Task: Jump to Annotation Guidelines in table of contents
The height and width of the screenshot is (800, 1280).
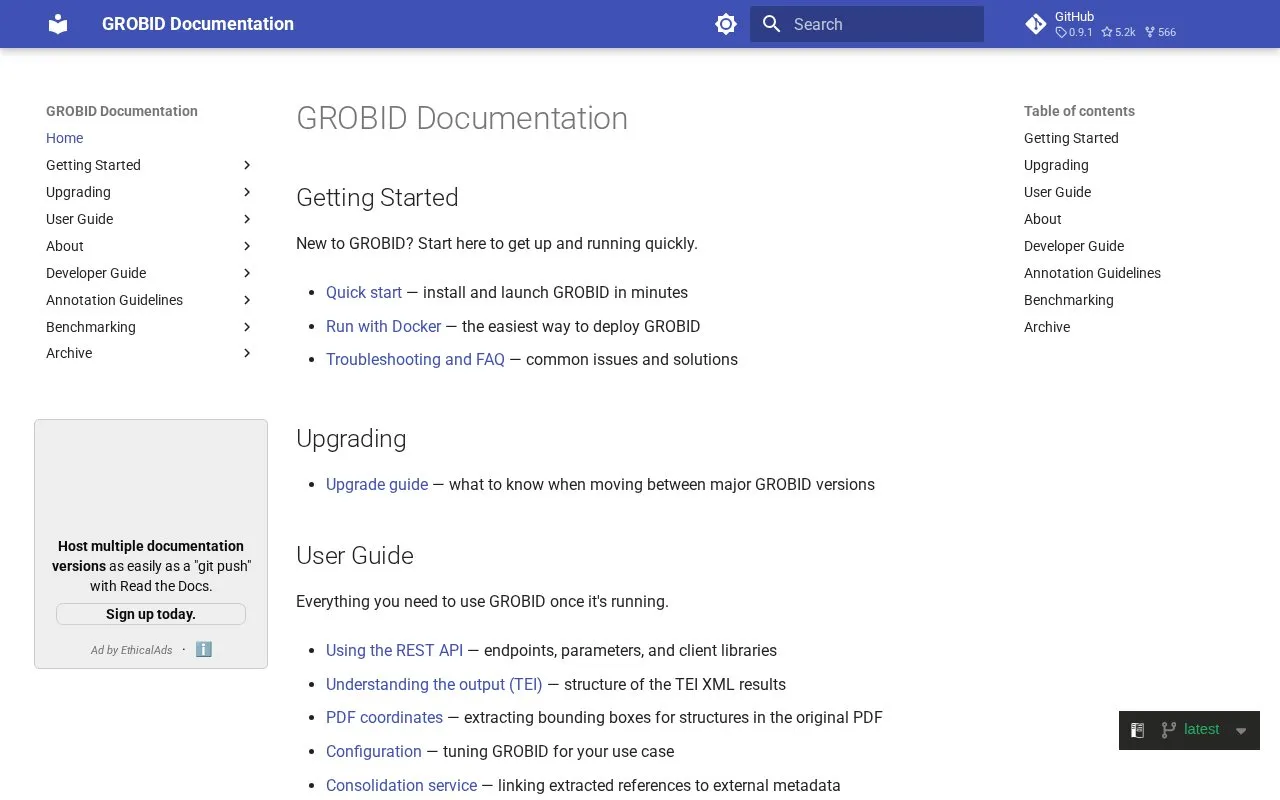Action: pos(1092,273)
